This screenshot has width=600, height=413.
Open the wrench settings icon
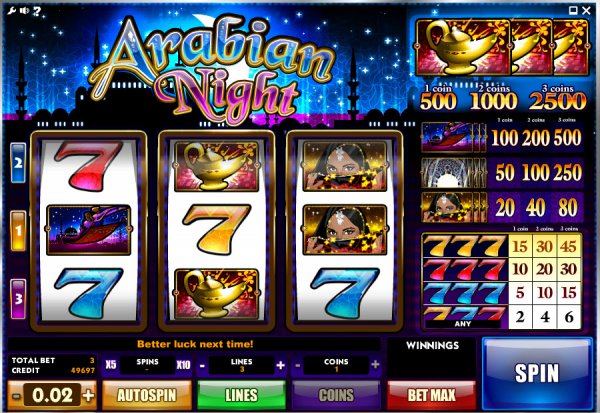coord(11,11)
